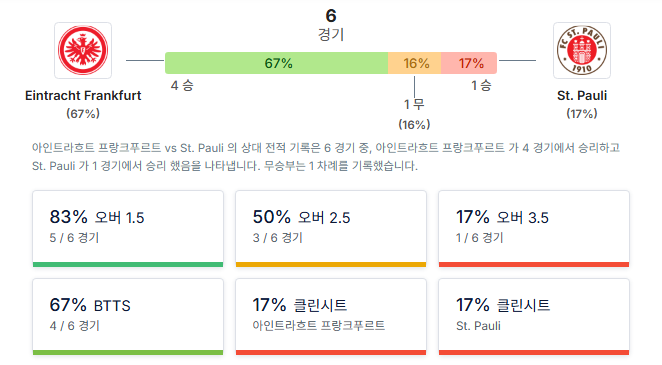The image size is (662, 365).
Task: Click the (67%) text under Eintracht Frankfurt
Action: click(83, 114)
